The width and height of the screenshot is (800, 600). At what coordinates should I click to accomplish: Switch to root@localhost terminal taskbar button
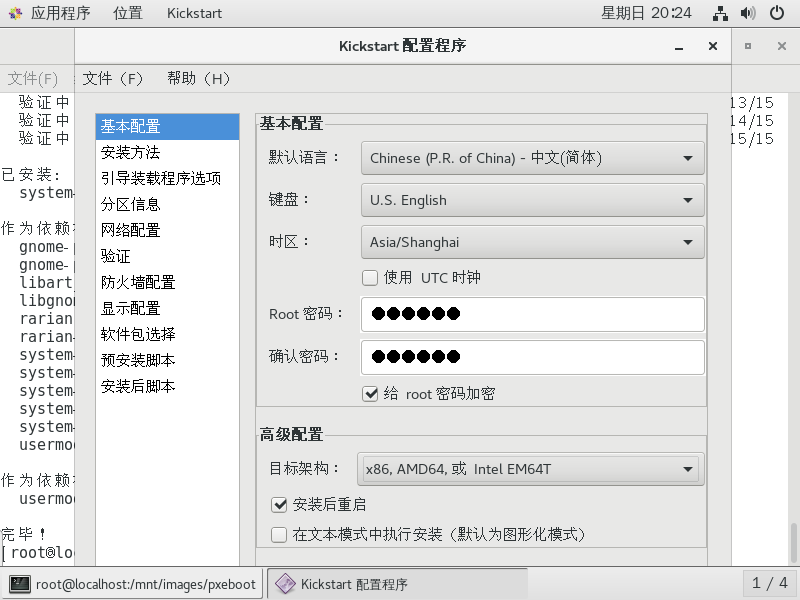click(x=133, y=584)
